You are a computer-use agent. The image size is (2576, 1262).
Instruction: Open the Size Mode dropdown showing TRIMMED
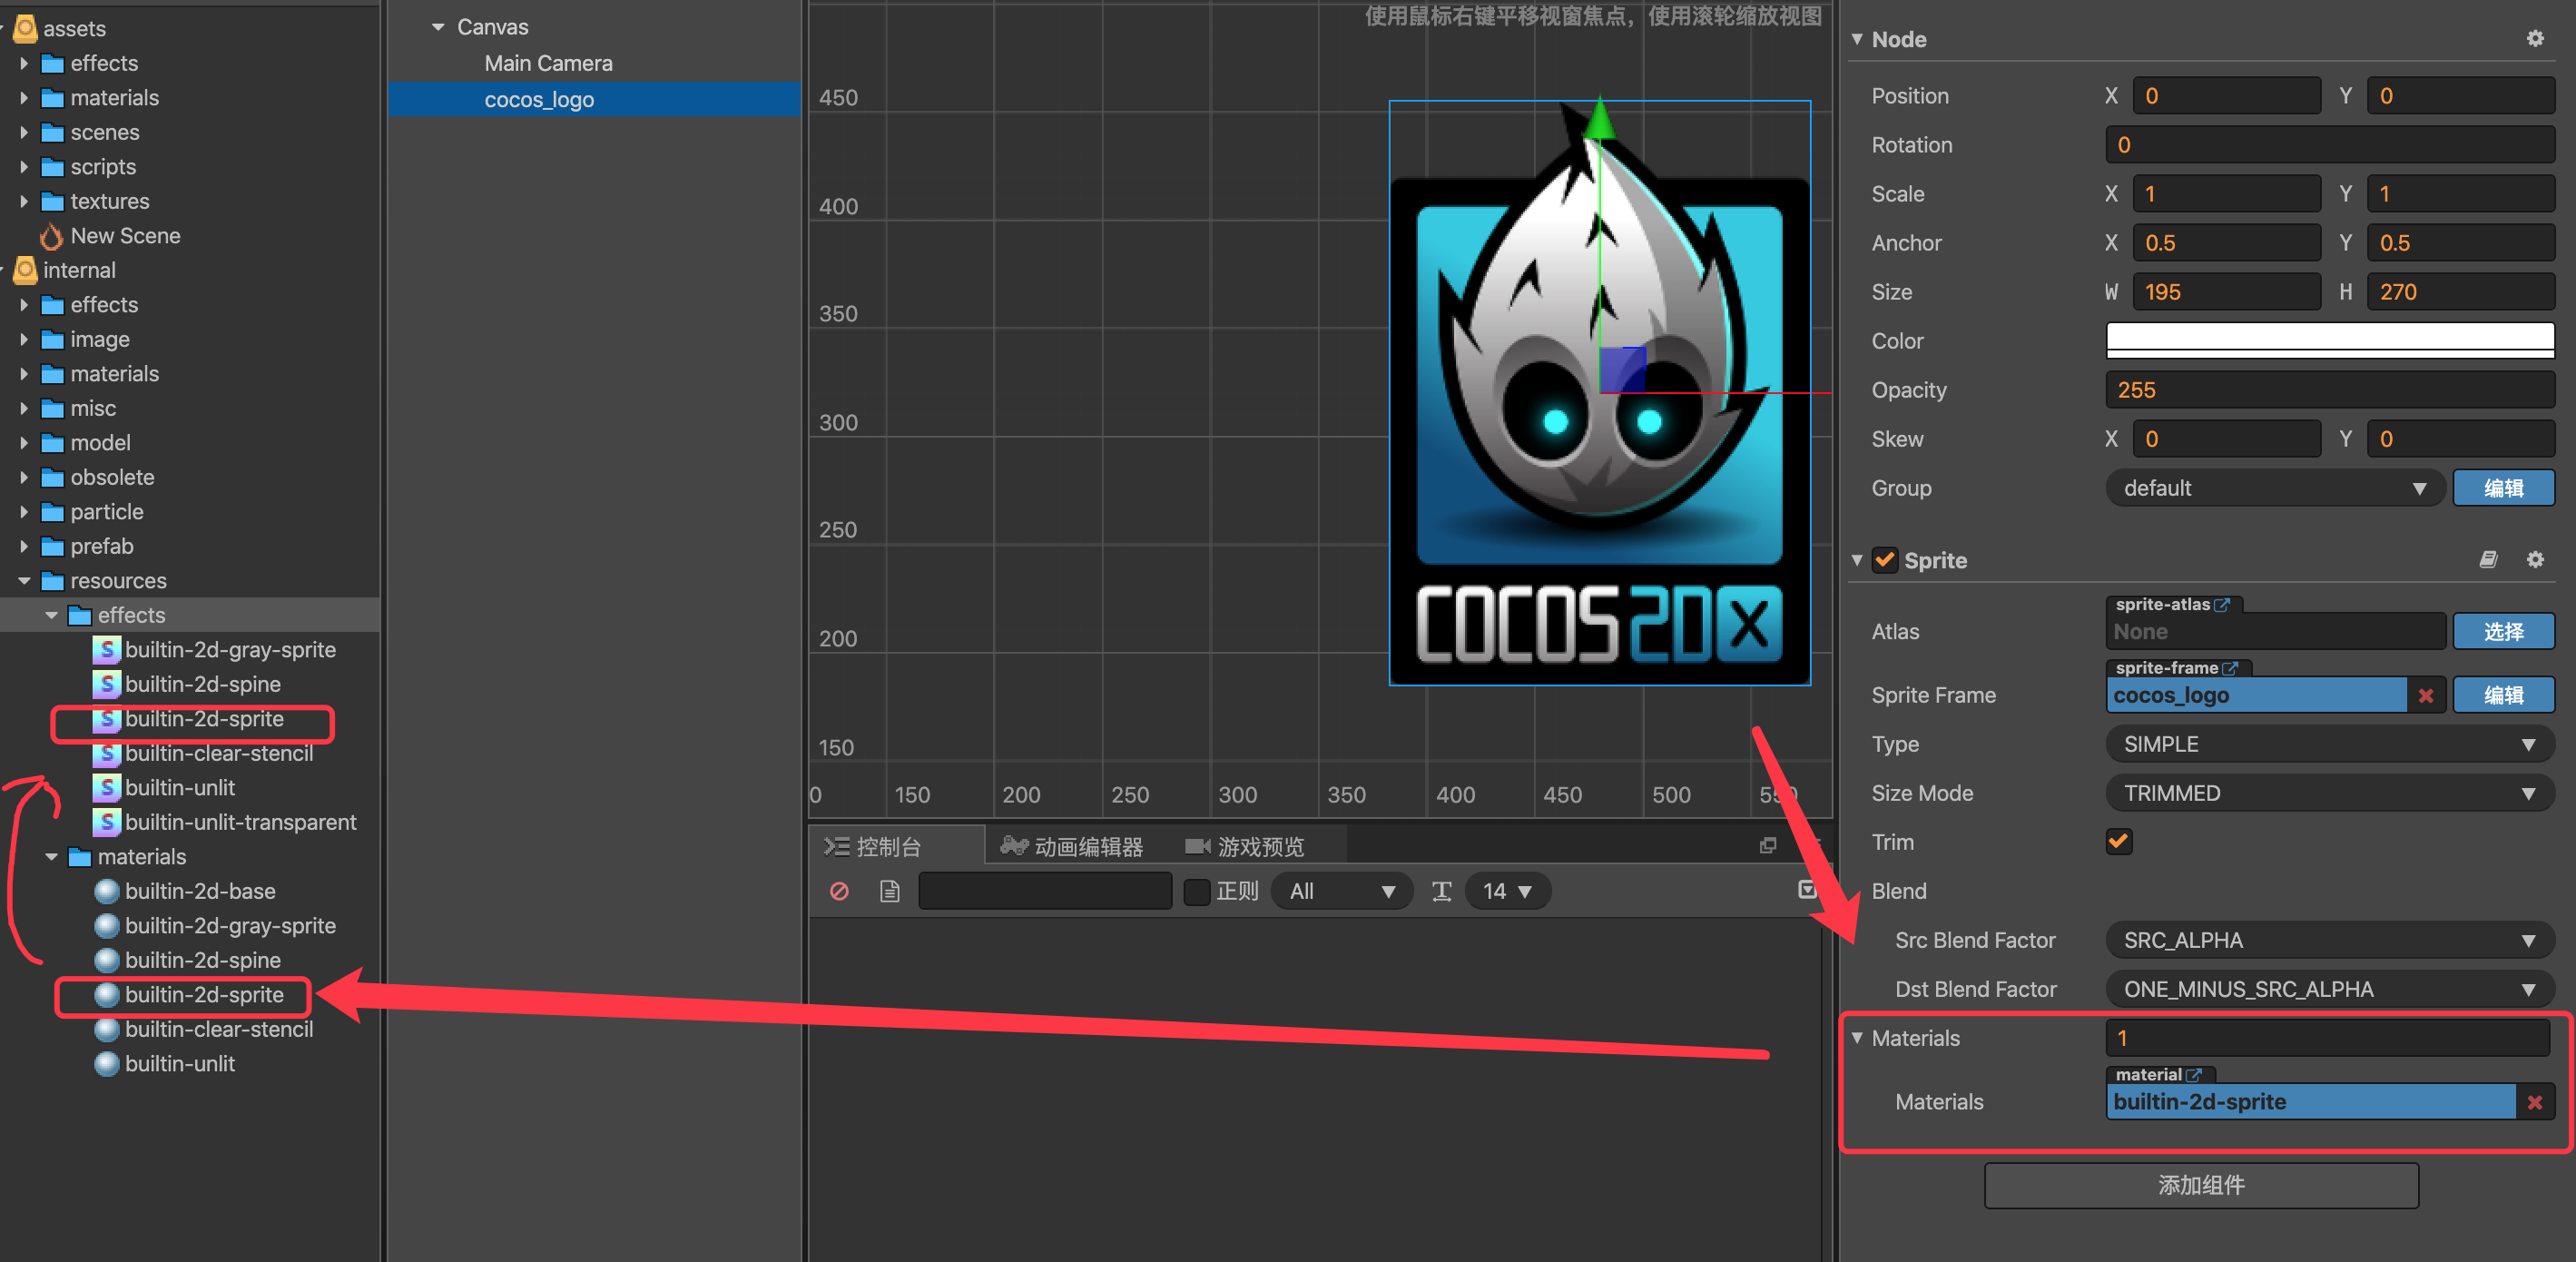coord(2328,793)
